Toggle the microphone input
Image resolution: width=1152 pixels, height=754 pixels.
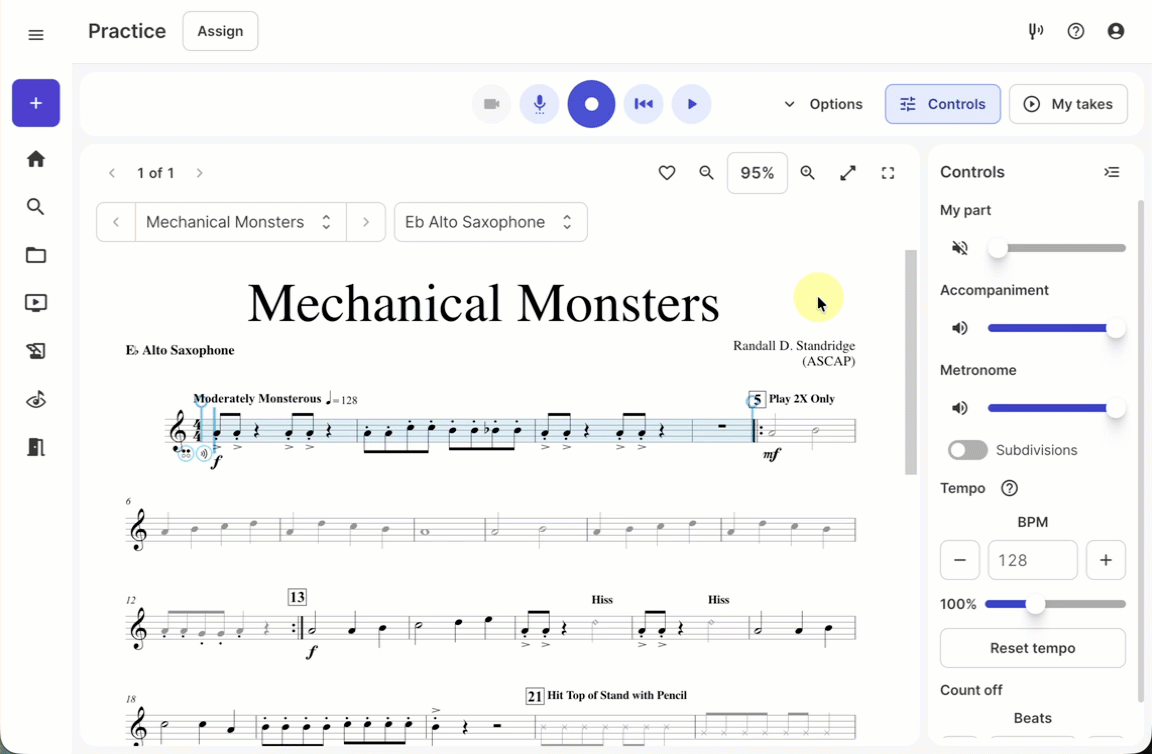539,104
